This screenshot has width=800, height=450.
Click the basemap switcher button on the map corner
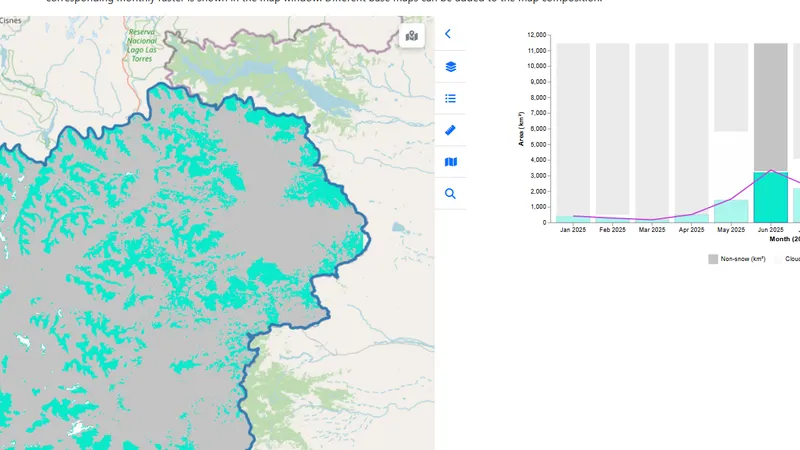click(411, 37)
